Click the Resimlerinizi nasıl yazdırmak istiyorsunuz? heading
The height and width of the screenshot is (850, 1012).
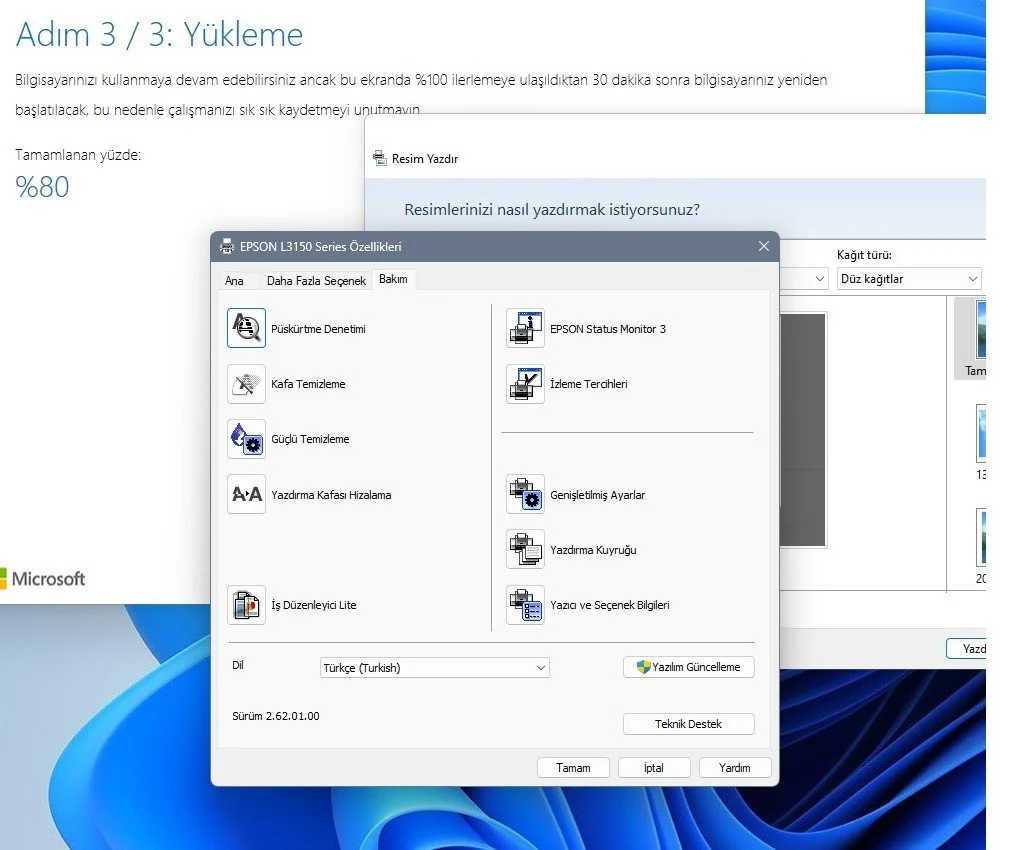pyautogui.click(x=552, y=210)
